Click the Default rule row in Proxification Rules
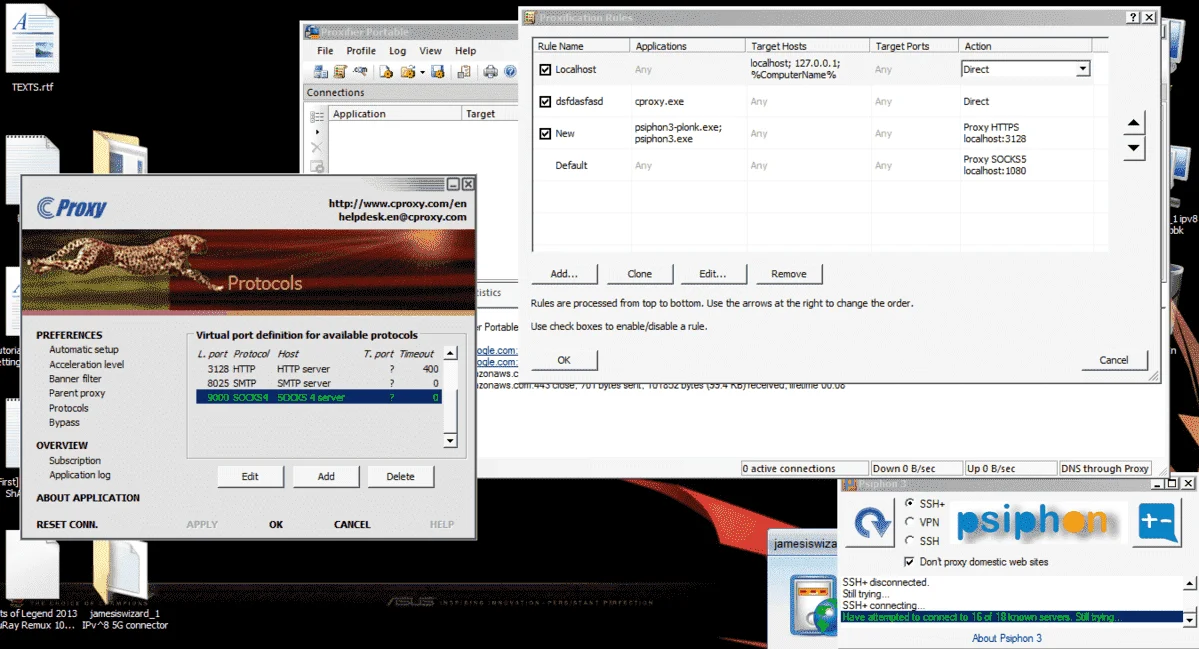The width and height of the screenshot is (1199, 649). click(820, 165)
